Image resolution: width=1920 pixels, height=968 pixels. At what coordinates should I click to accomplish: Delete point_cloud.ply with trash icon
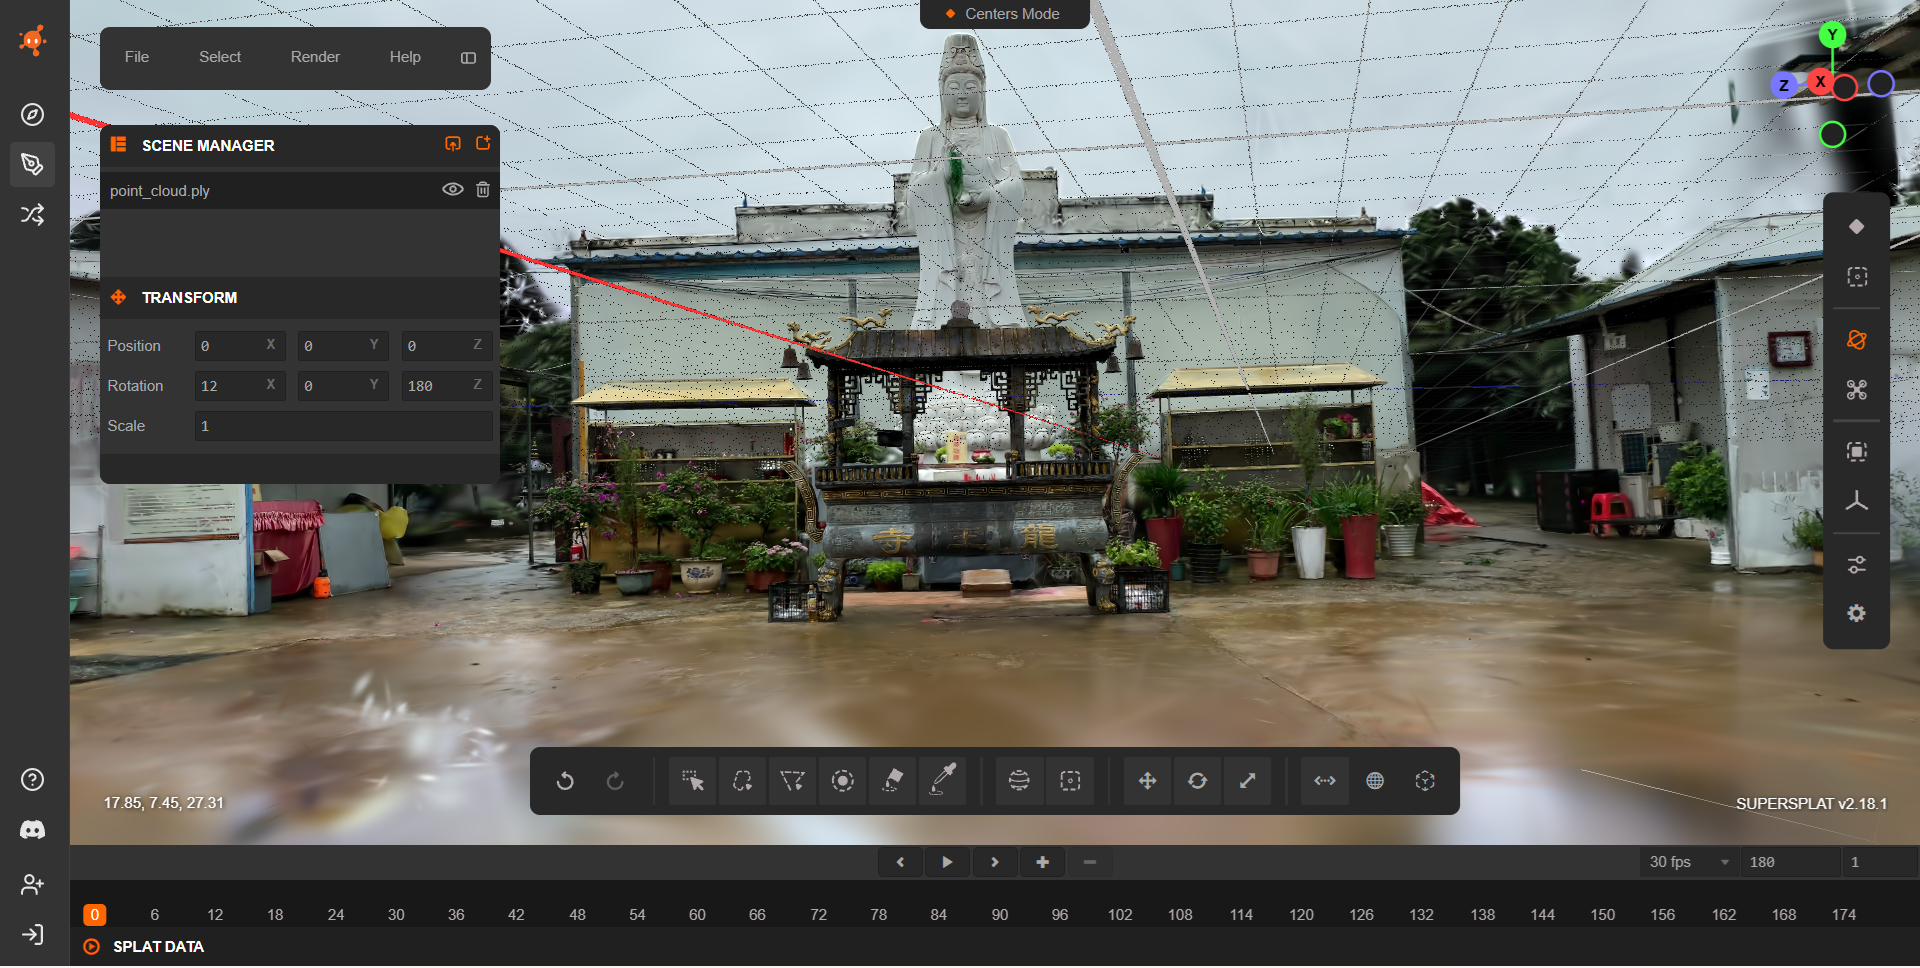coord(483,190)
